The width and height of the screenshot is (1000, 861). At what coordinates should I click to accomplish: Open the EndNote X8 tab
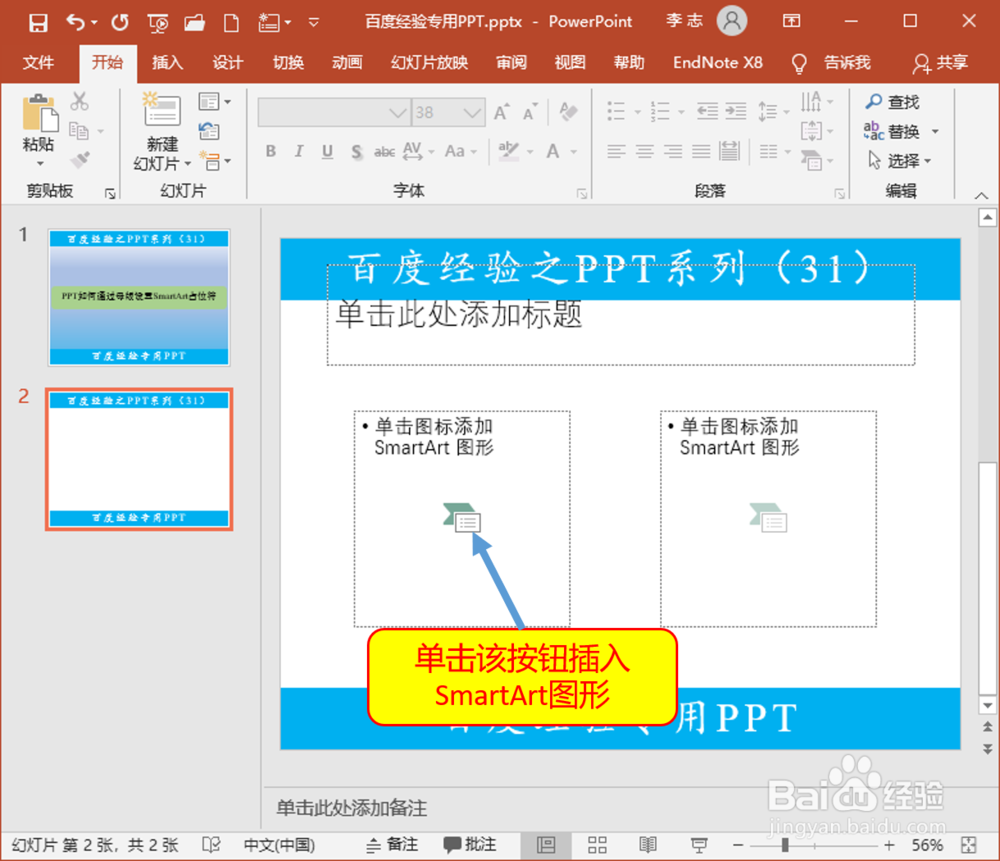(x=717, y=63)
